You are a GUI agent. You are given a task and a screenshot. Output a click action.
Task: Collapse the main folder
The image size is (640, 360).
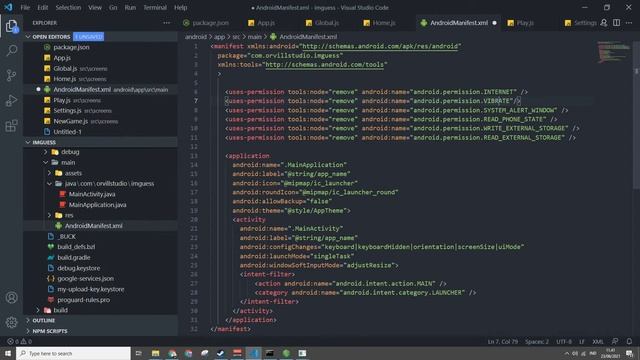pyautogui.click(x=46, y=162)
